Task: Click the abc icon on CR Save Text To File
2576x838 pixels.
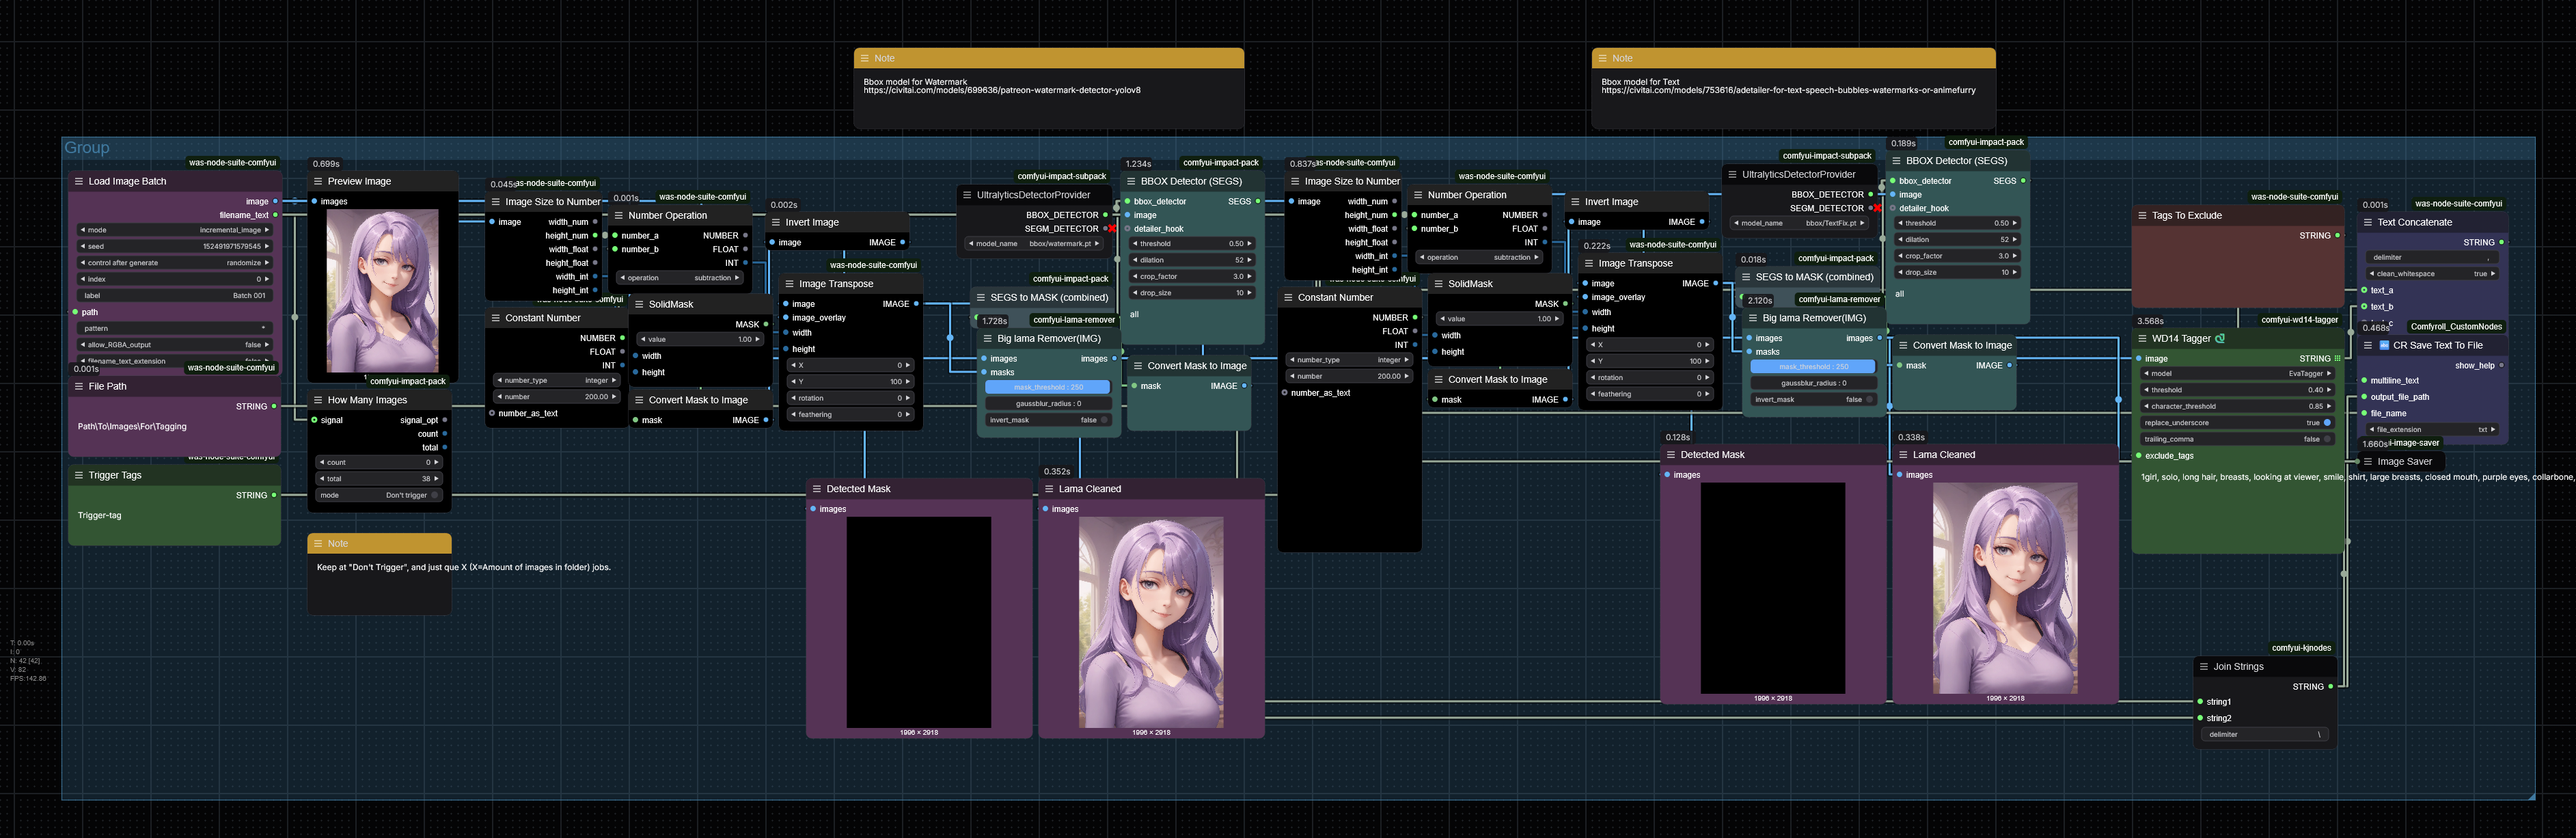Action: point(2384,345)
